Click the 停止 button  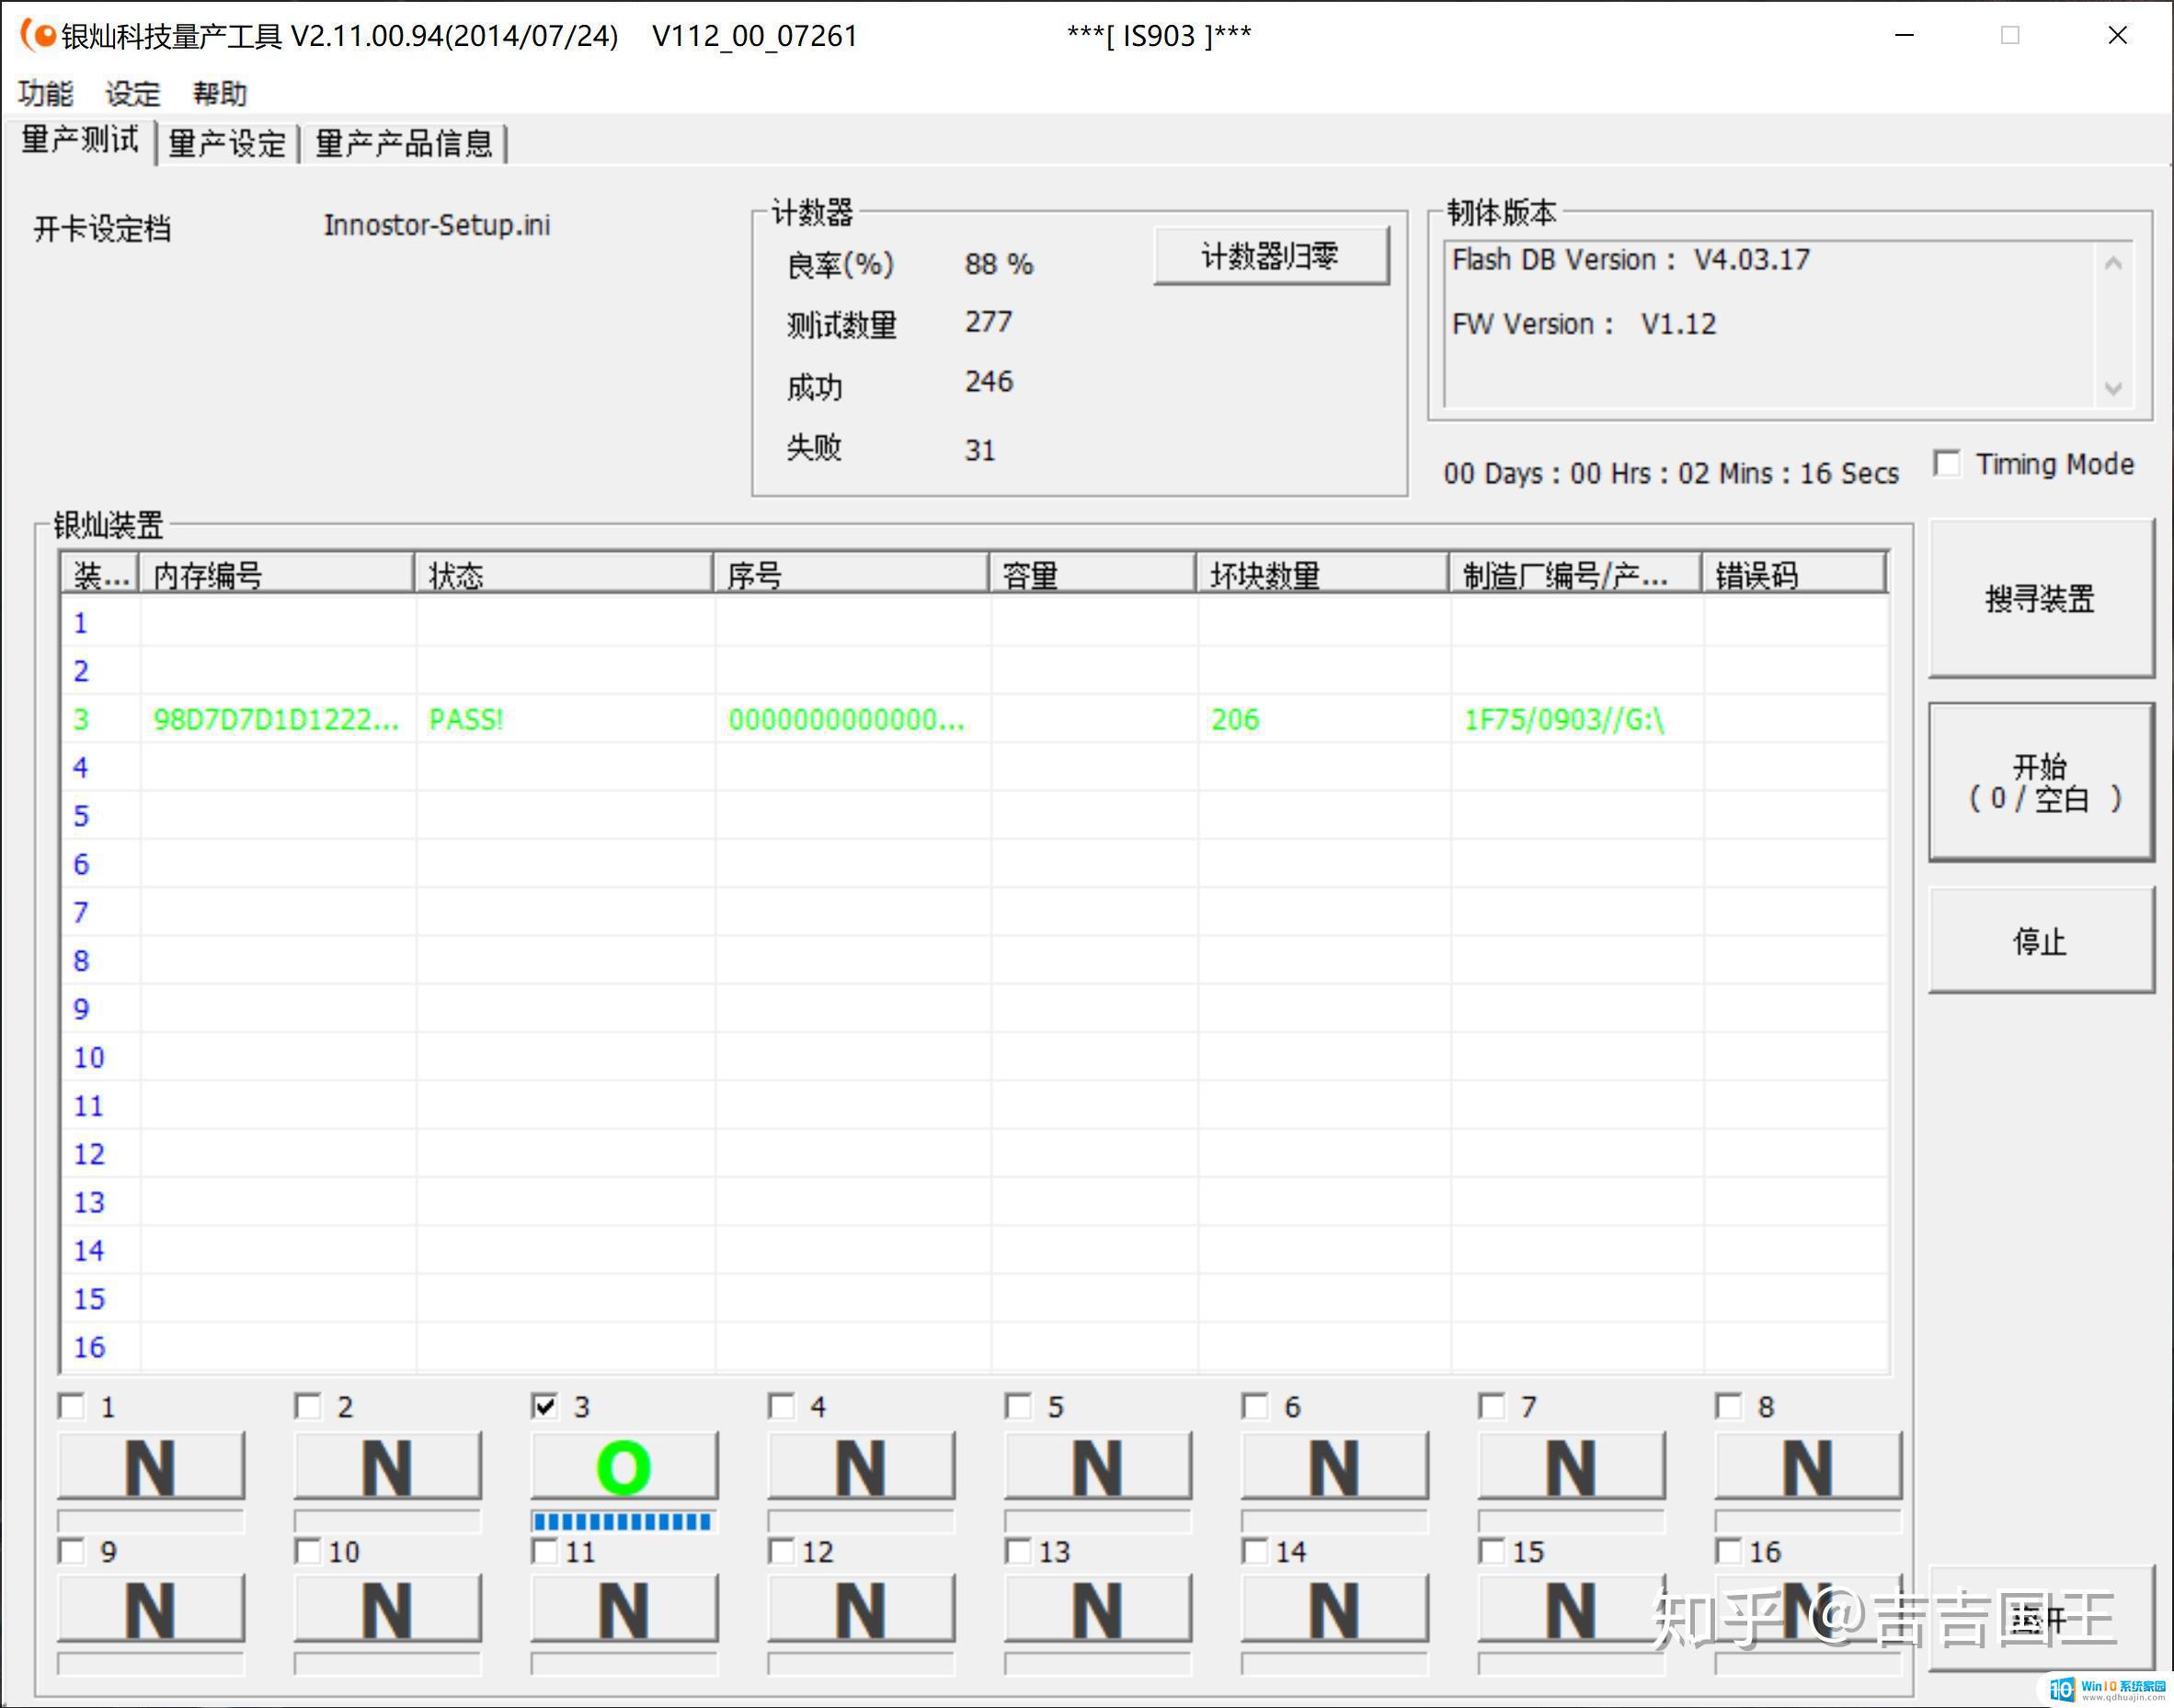pyautogui.click(x=2041, y=940)
